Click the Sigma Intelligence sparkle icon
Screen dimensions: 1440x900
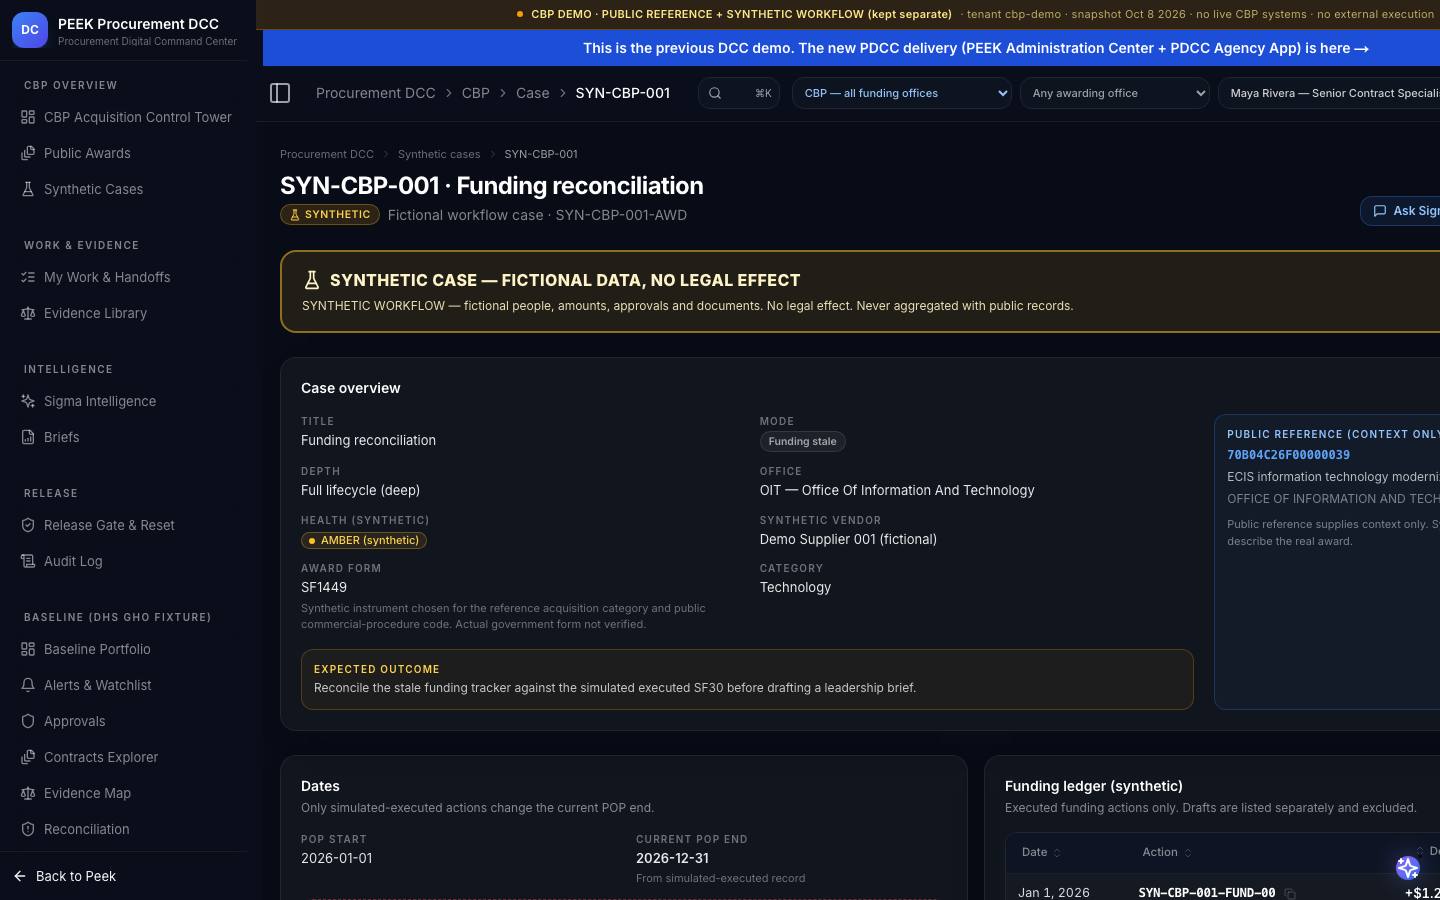pos(28,401)
